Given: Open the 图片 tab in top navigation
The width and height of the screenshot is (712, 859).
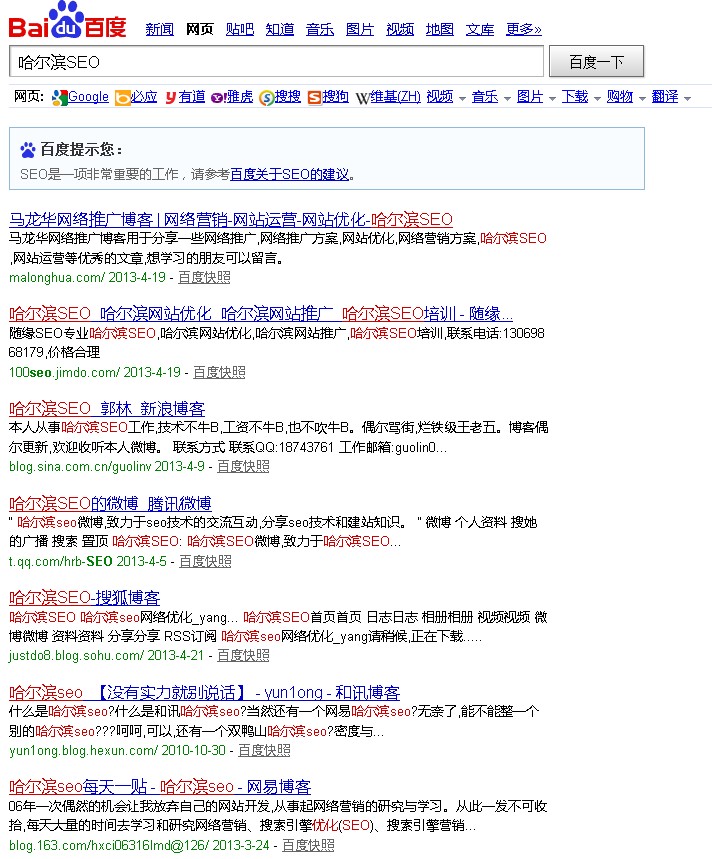Looking at the screenshot, I should point(360,29).
